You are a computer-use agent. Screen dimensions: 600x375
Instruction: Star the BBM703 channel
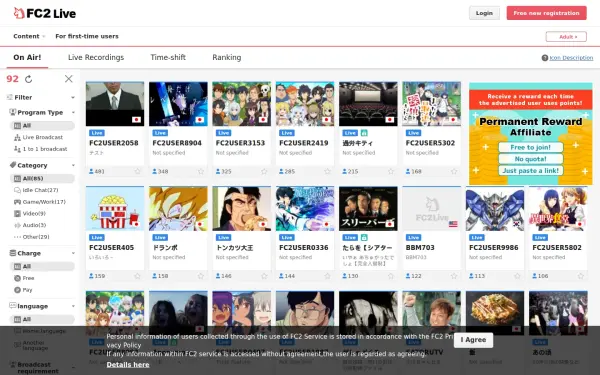point(454,276)
